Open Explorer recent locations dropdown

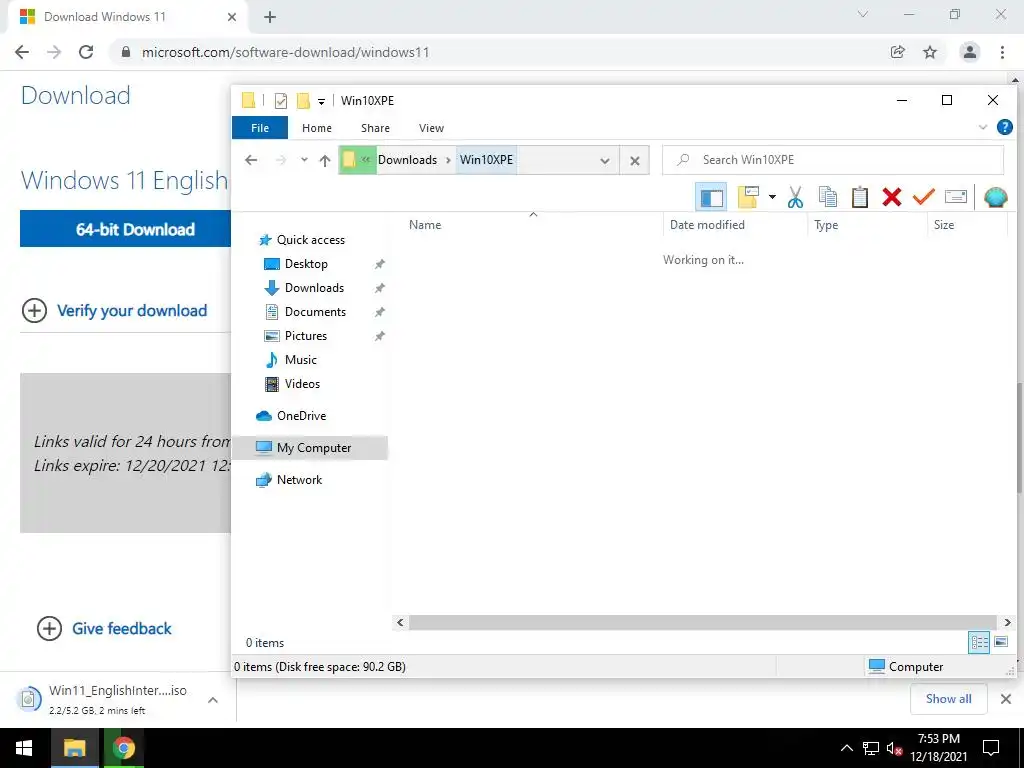point(304,160)
